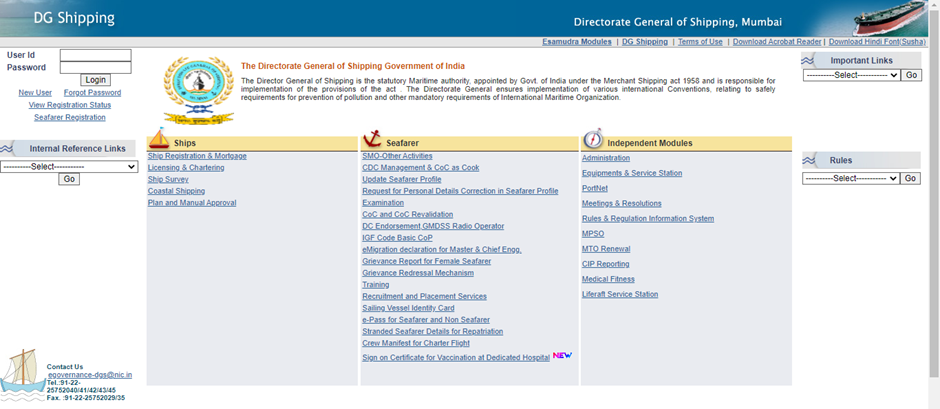Open SMO-Other Activities link

point(397,156)
